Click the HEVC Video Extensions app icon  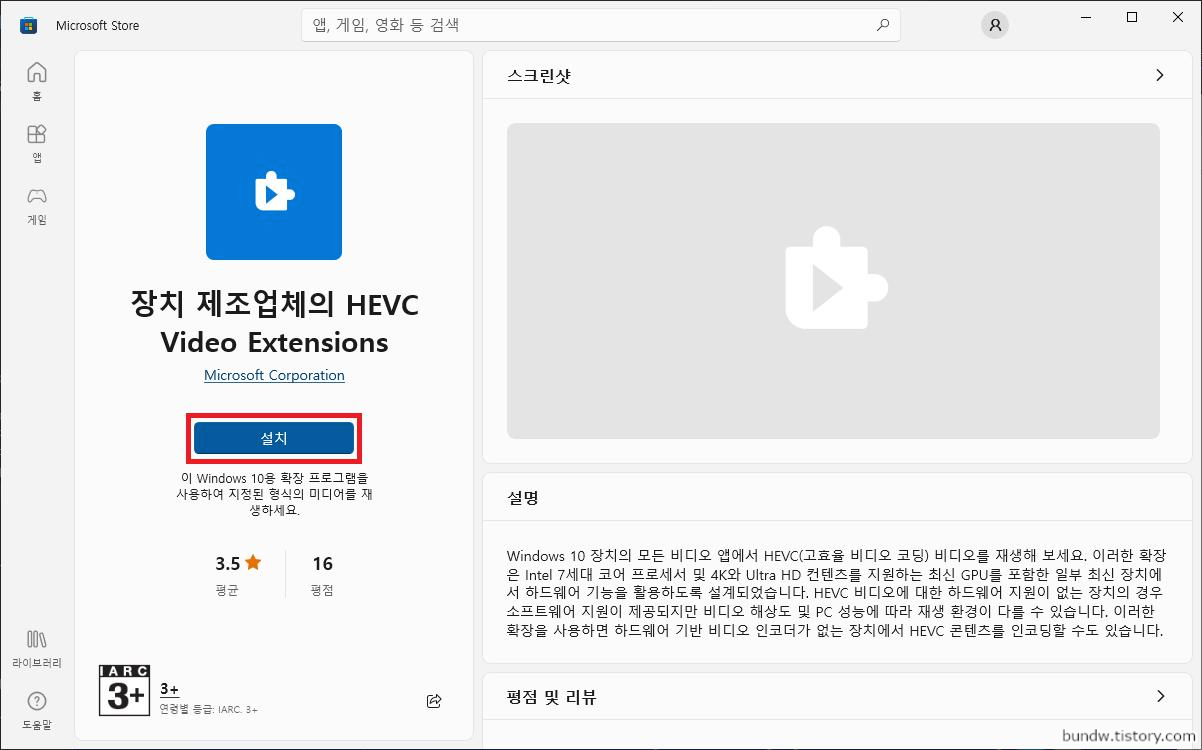tap(274, 192)
